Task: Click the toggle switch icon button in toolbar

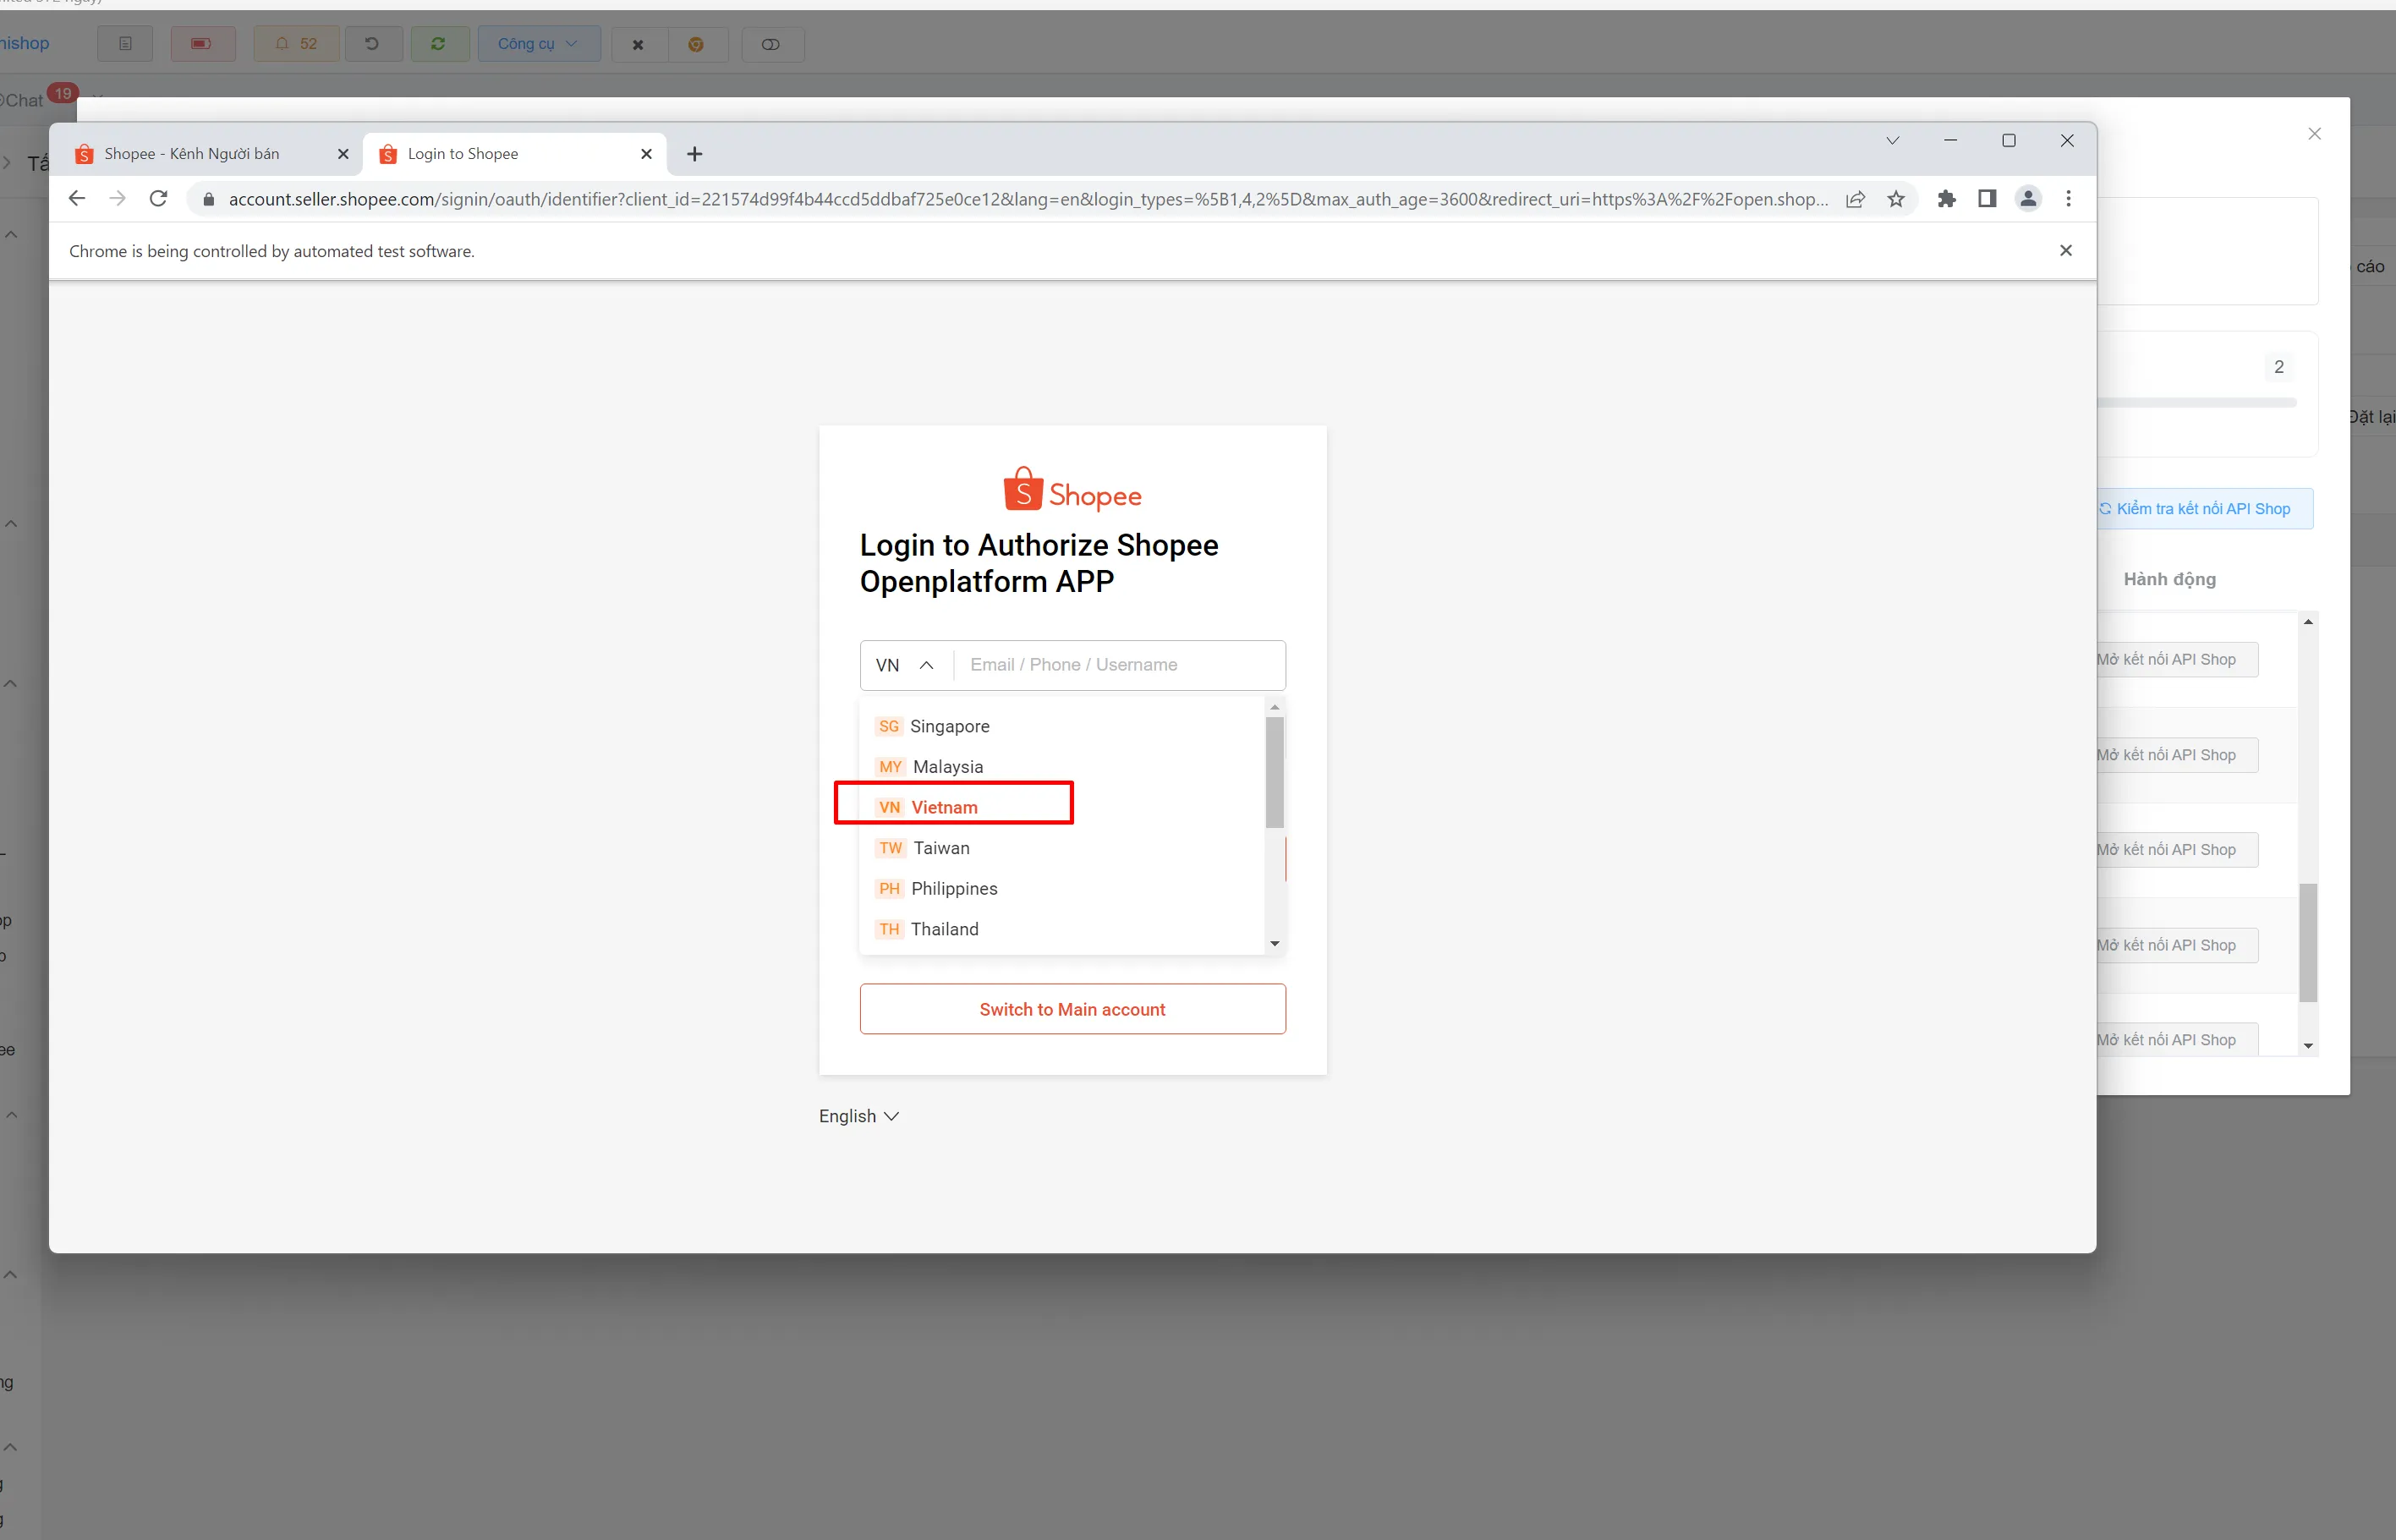Action: coord(772,44)
